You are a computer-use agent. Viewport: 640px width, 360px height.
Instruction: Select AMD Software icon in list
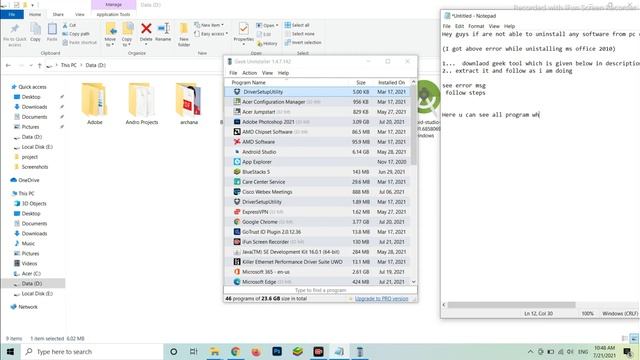tap(237, 142)
